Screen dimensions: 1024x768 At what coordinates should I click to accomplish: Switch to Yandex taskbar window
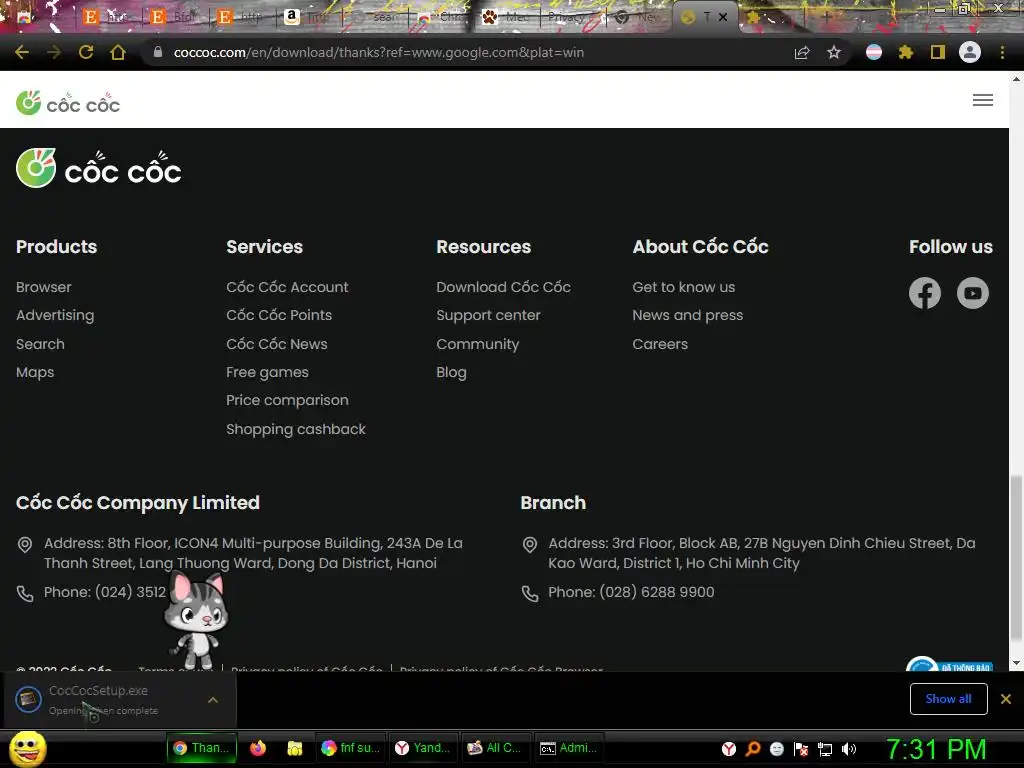pyautogui.click(x=424, y=748)
